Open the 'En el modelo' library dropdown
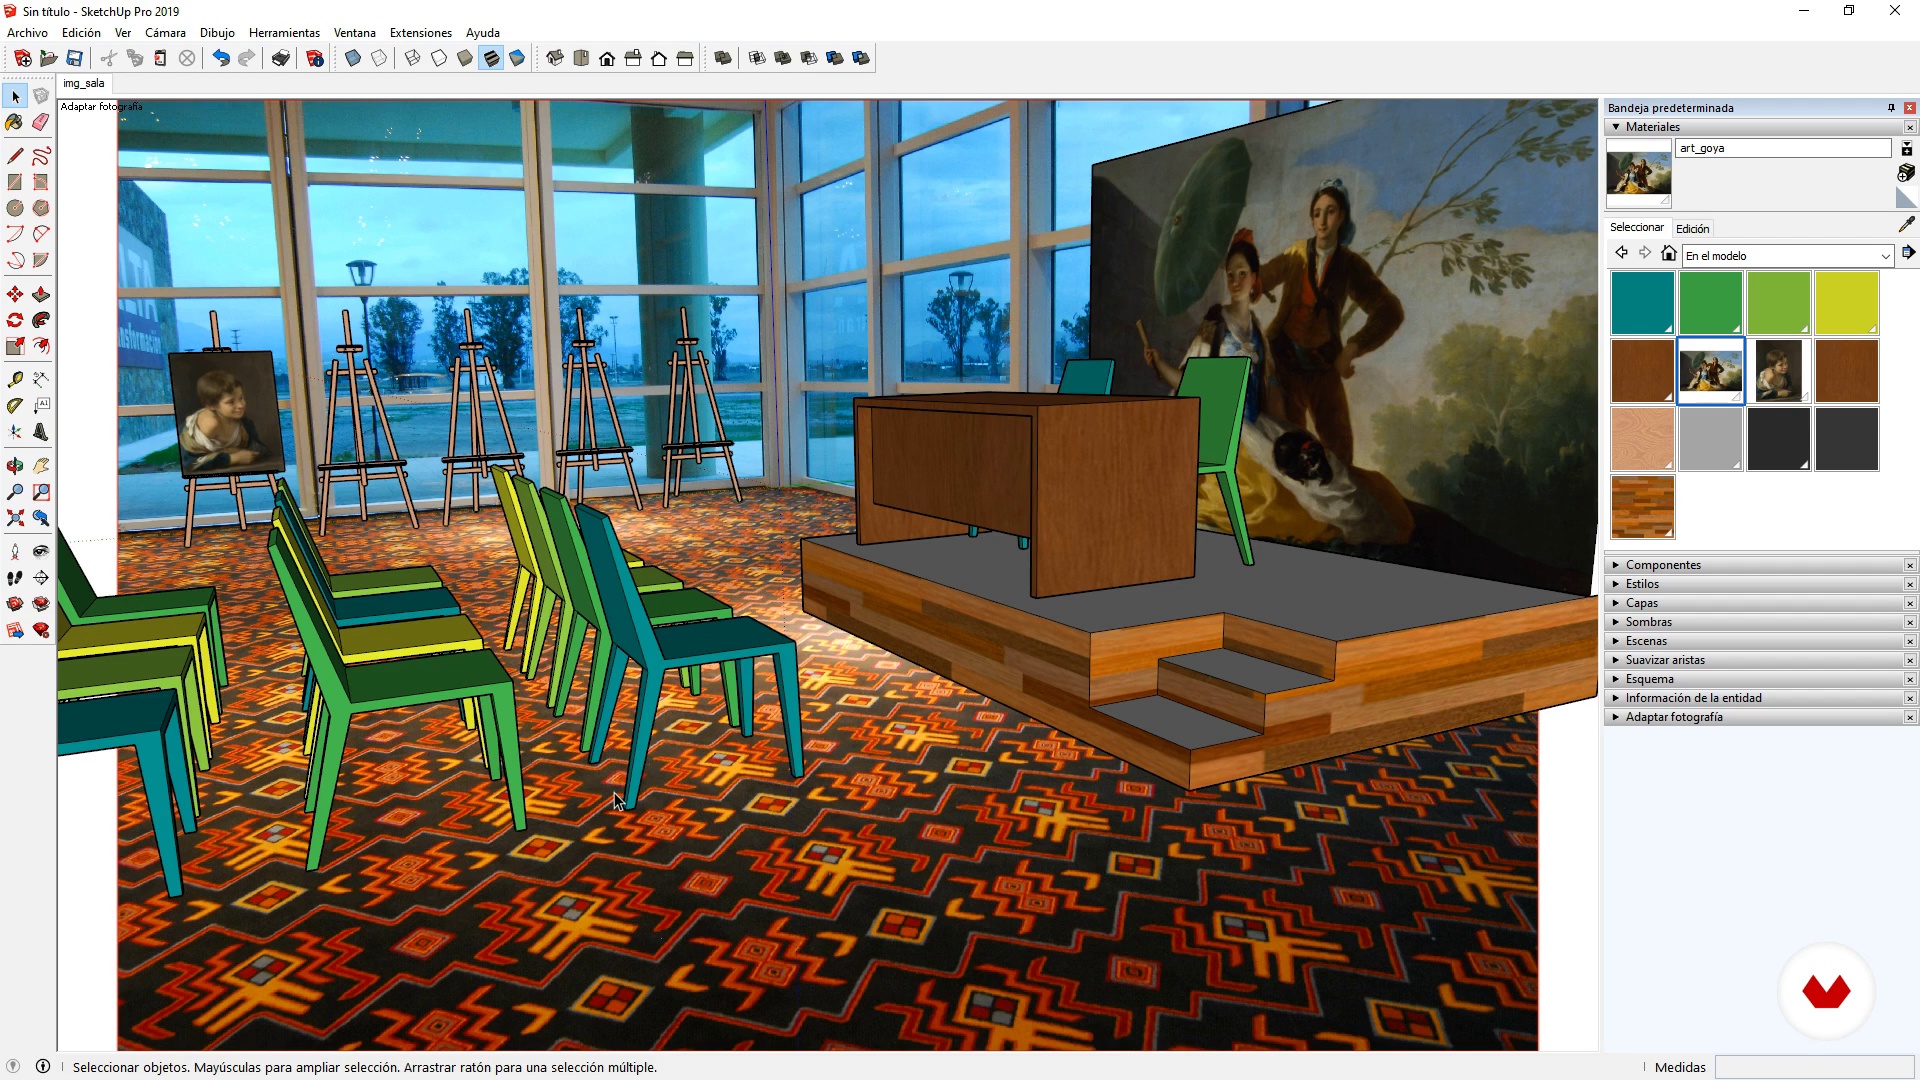 click(x=1788, y=256)
